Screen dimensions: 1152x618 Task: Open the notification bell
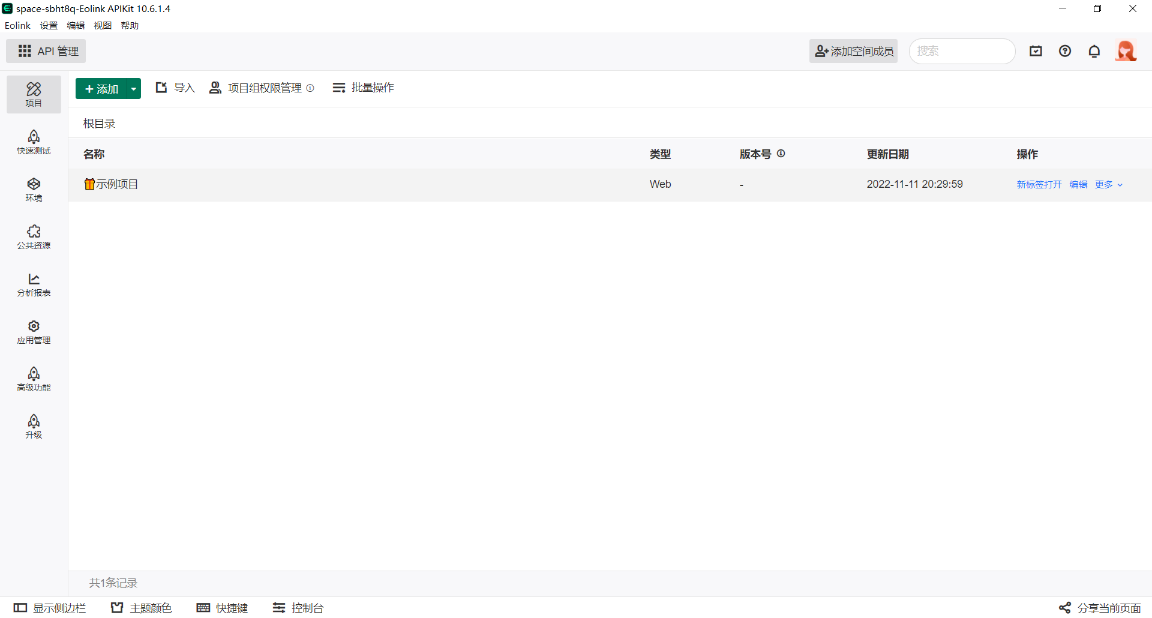[1094, 51]
